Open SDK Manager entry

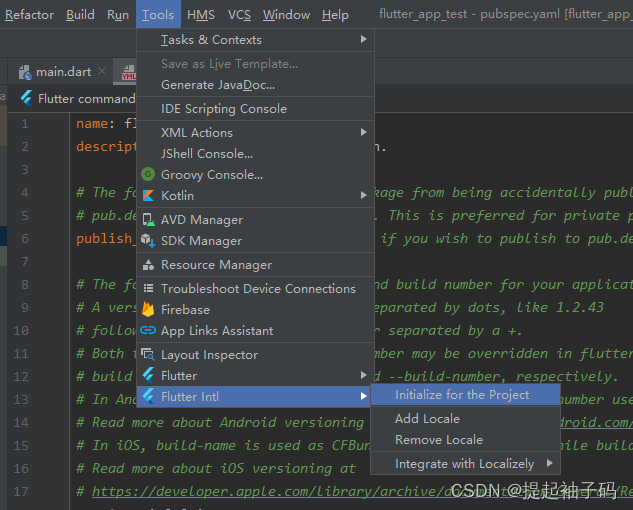click(x=256, y=241)
